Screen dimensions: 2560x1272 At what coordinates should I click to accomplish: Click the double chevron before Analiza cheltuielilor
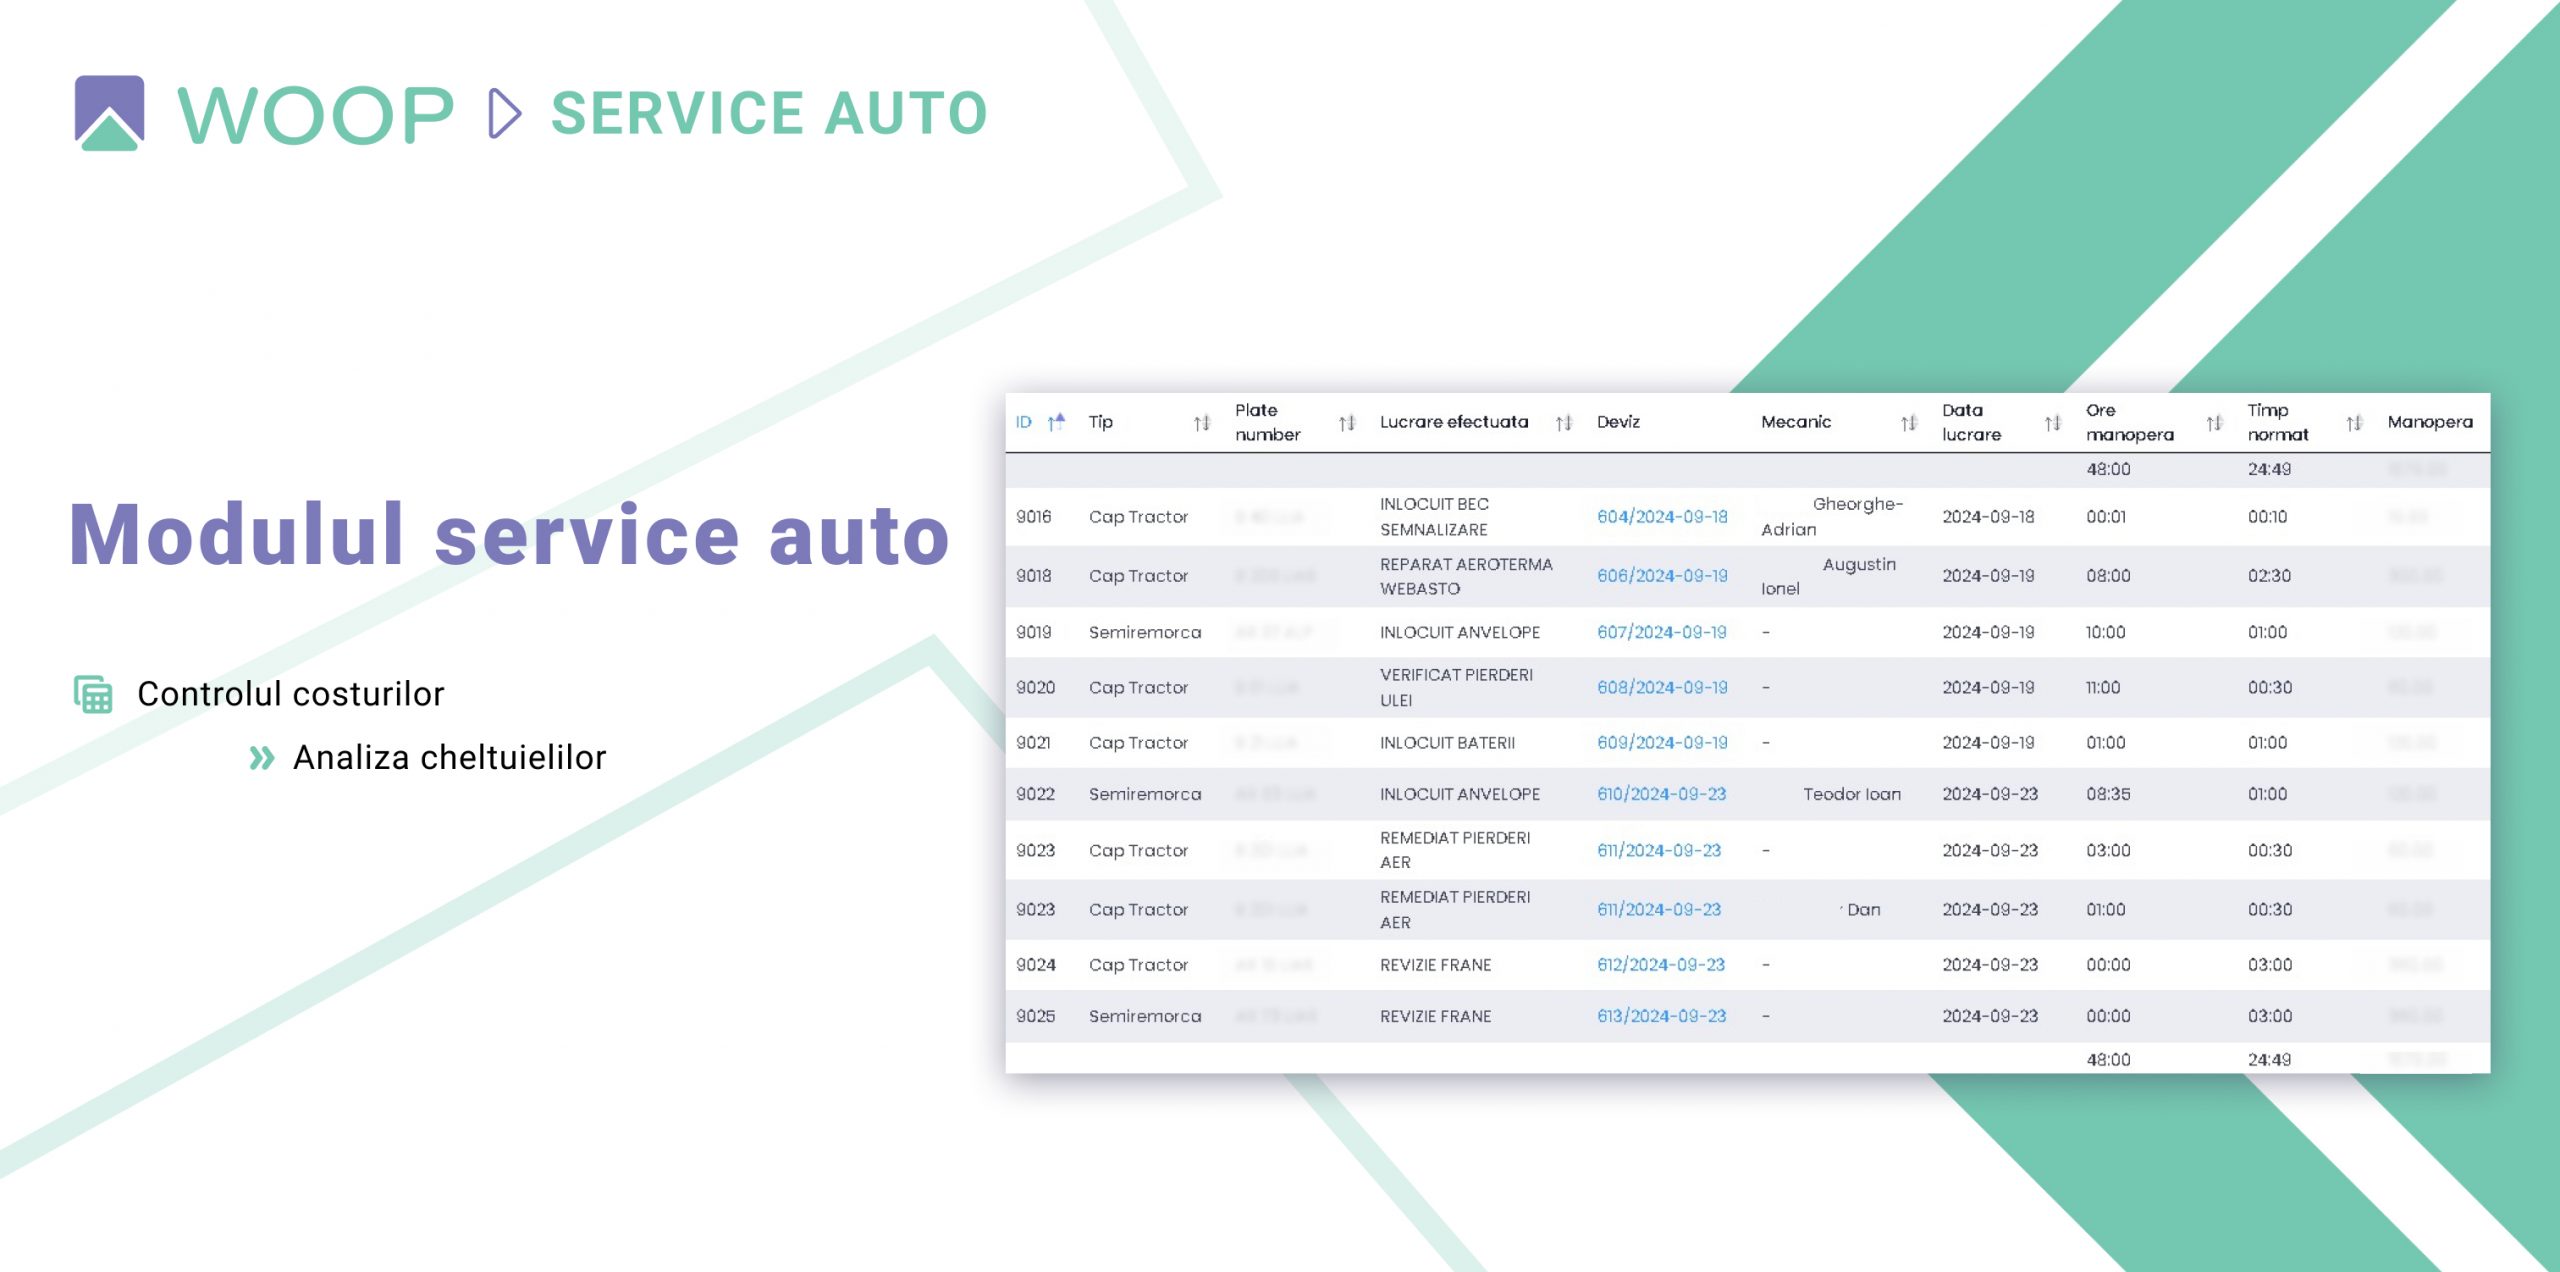point(262,758)
